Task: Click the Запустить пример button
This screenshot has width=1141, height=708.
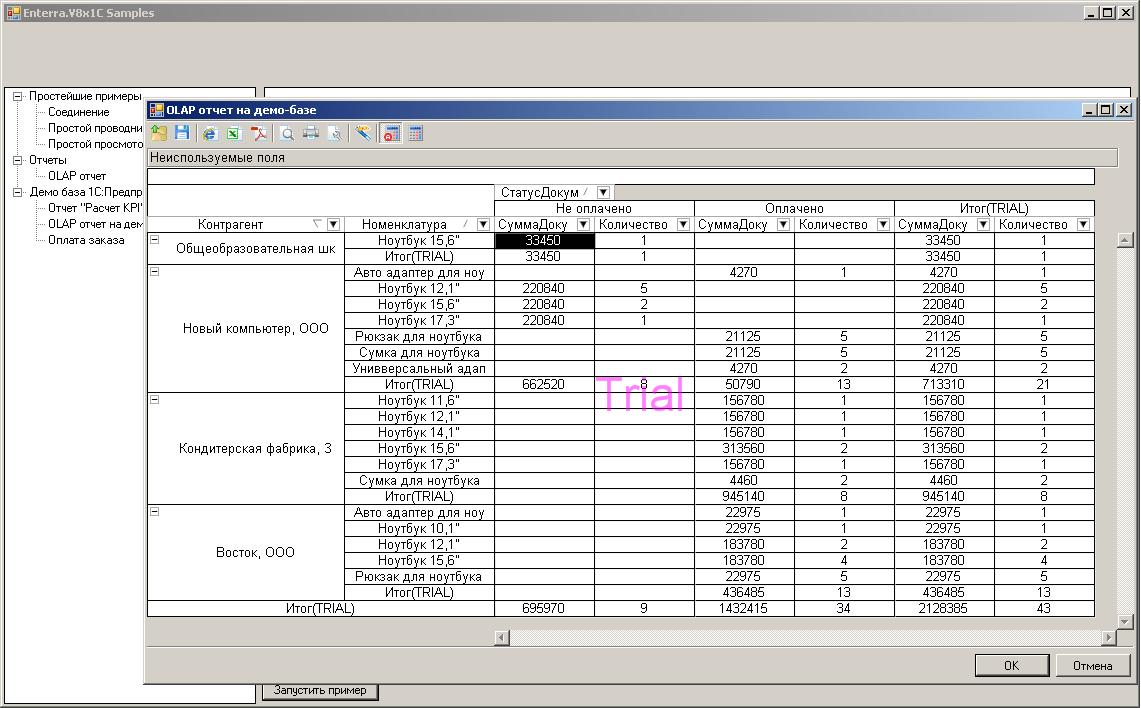Action: click(319, 691)
